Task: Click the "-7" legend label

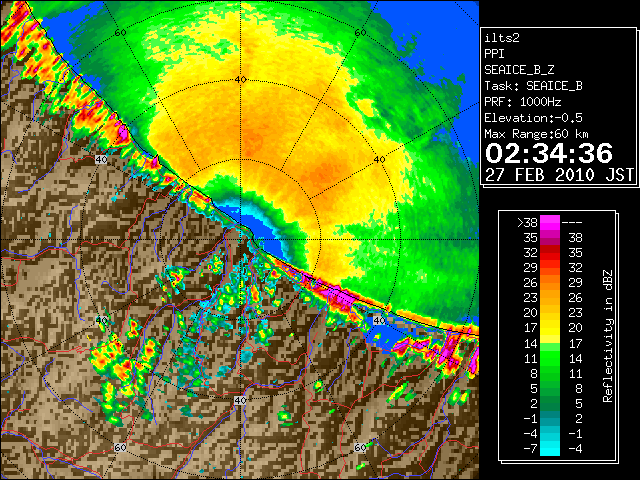Action: 530,449
